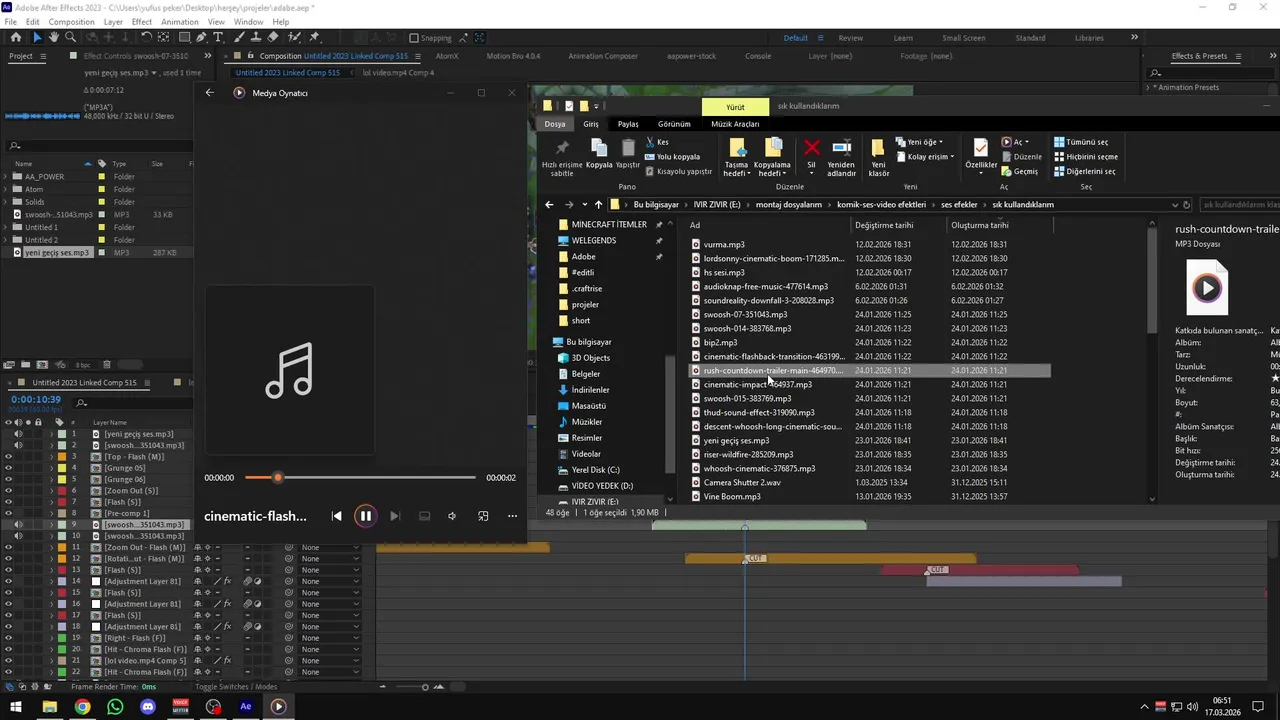This screenshot has width=1280, height=720.
Task: Switch to Görünüm tab in Explorer
Action: coord(674,124)
